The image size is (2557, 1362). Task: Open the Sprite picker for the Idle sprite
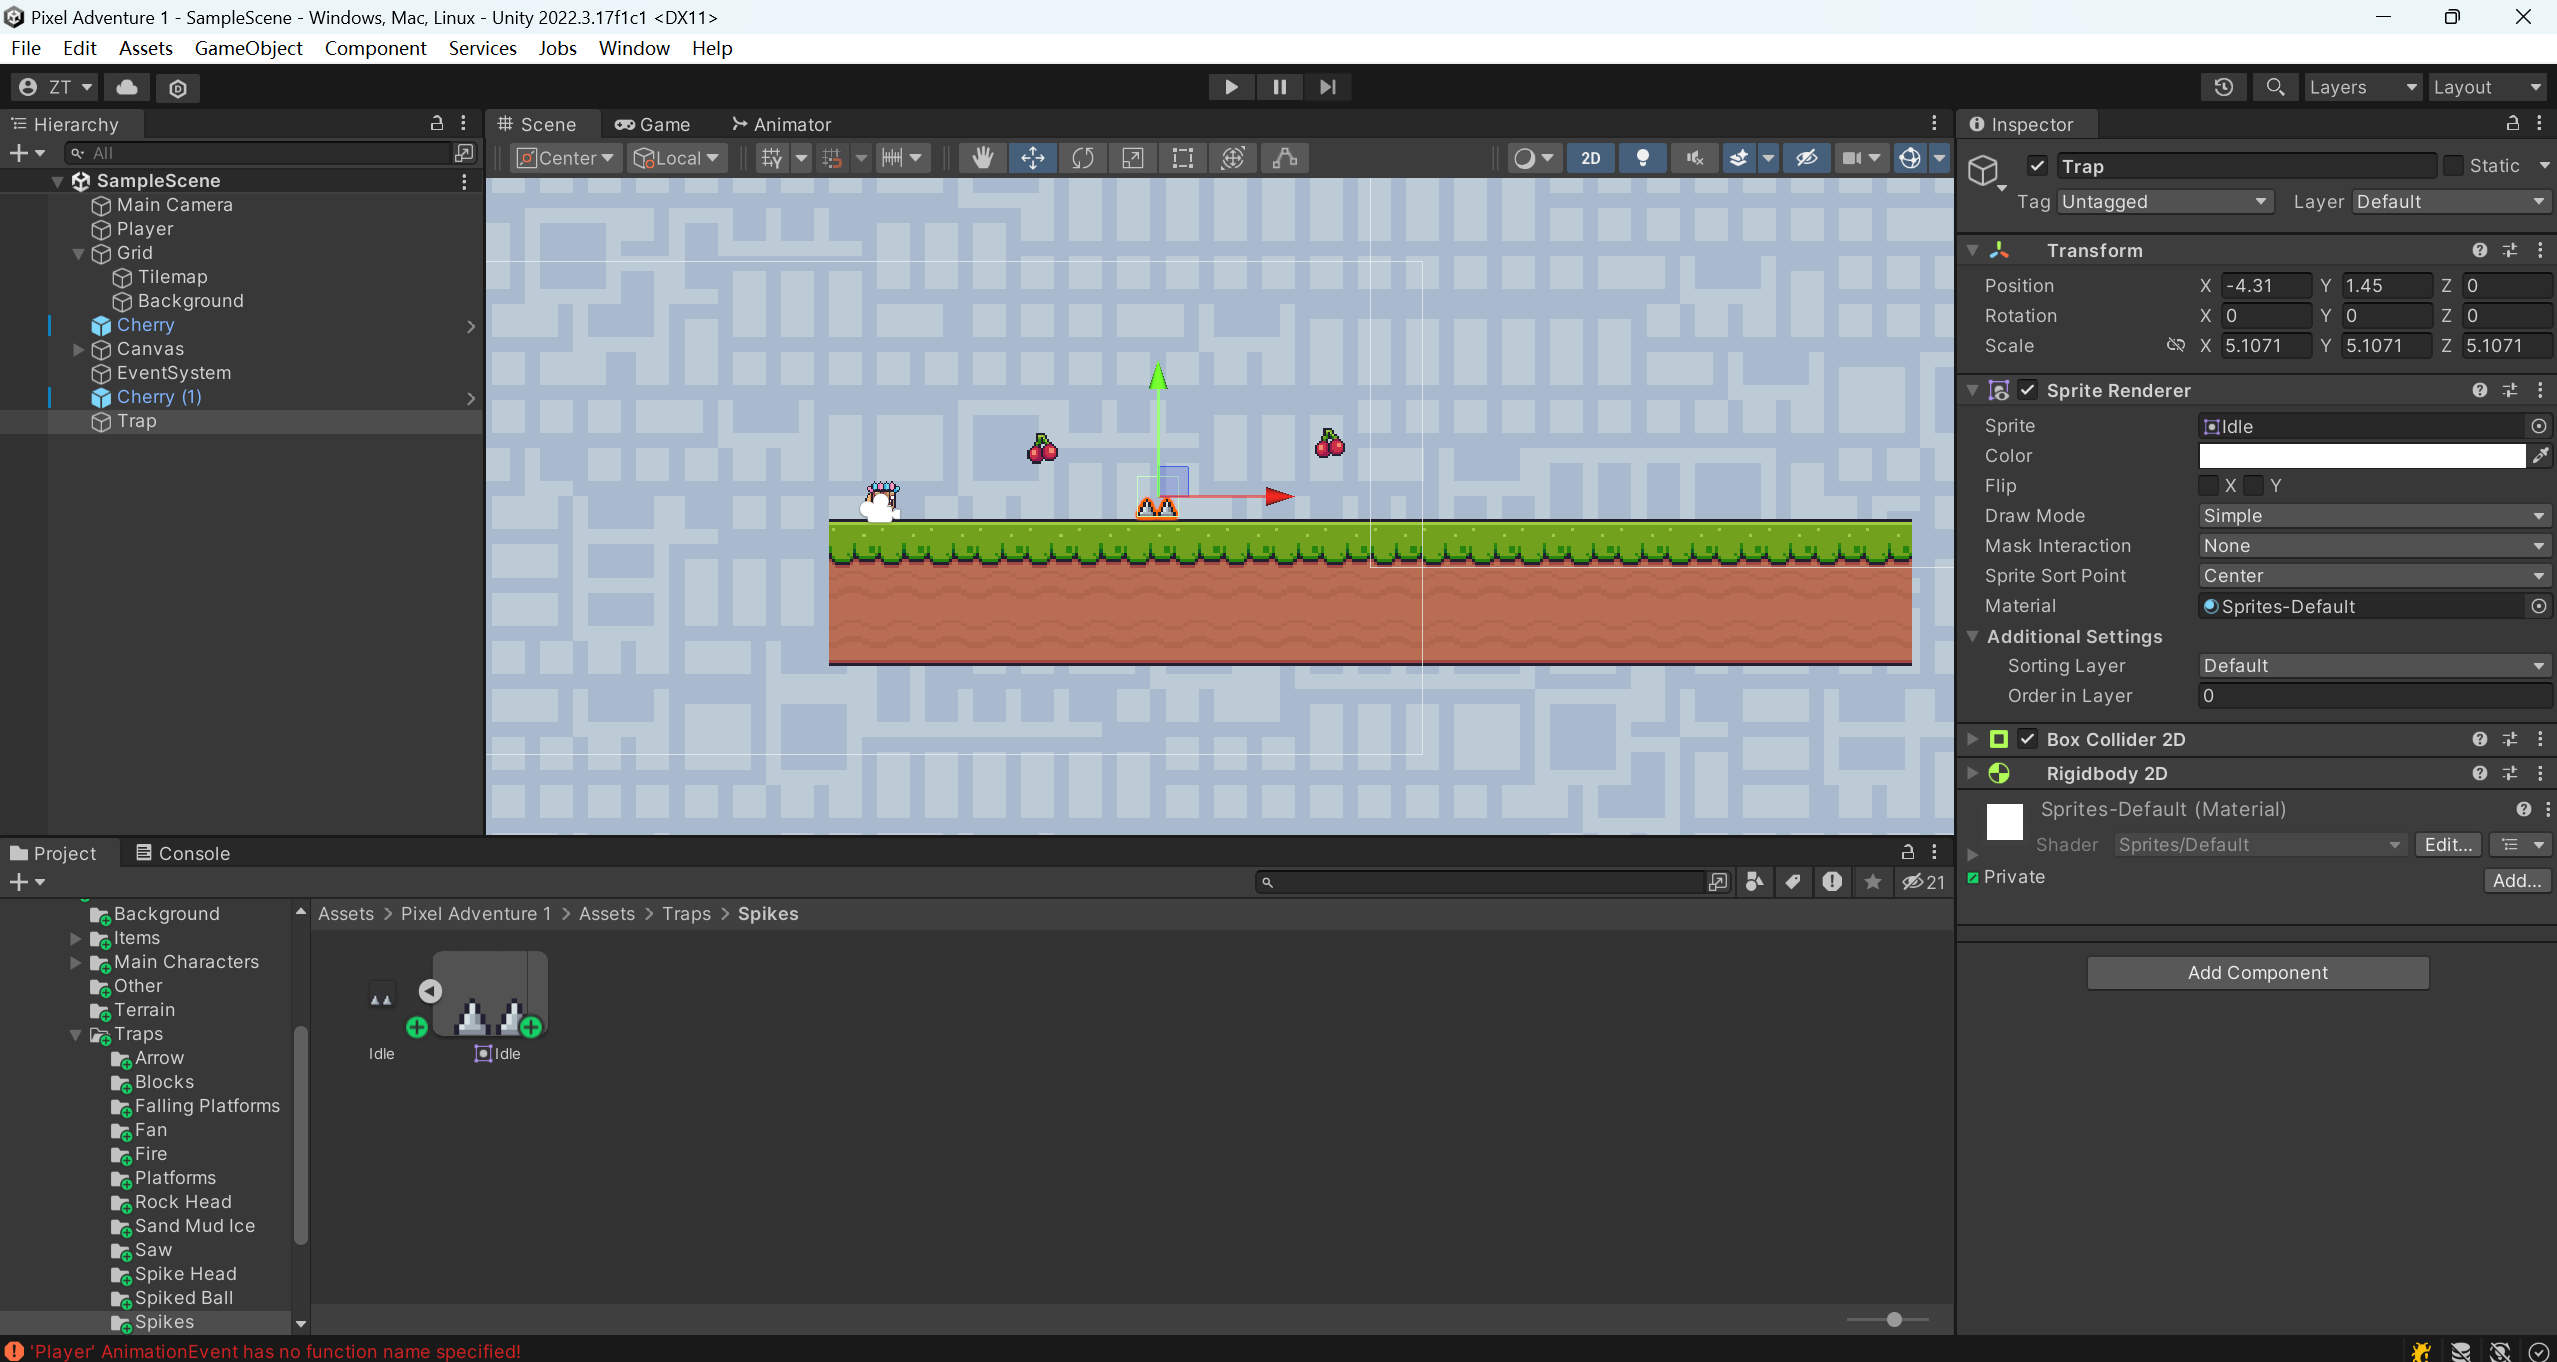(x=2538, y=425)
